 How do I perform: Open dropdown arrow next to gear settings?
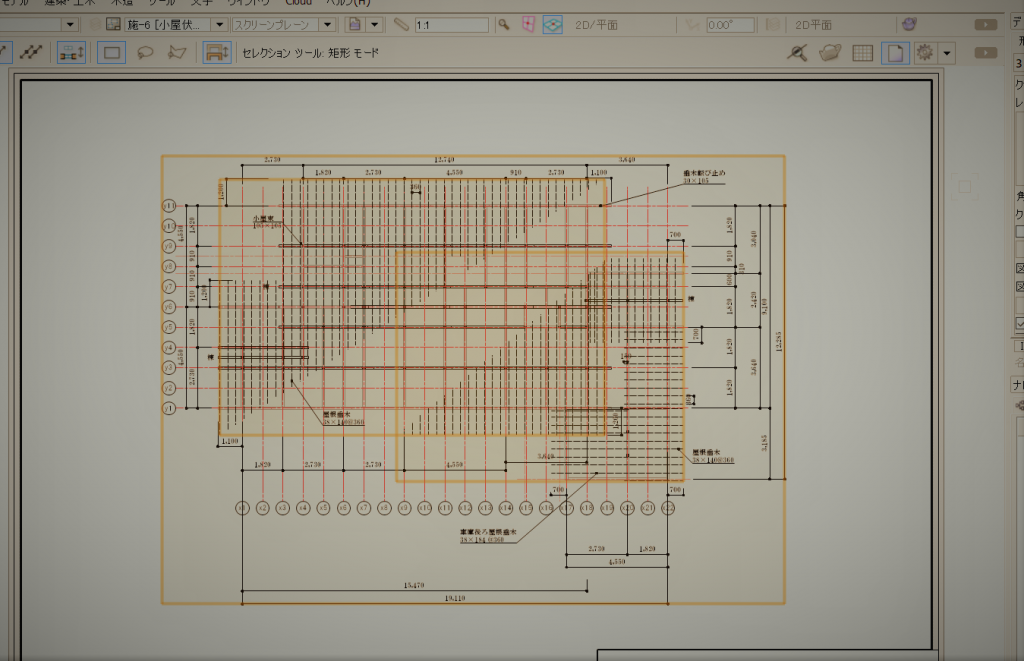tap(946, 53)
